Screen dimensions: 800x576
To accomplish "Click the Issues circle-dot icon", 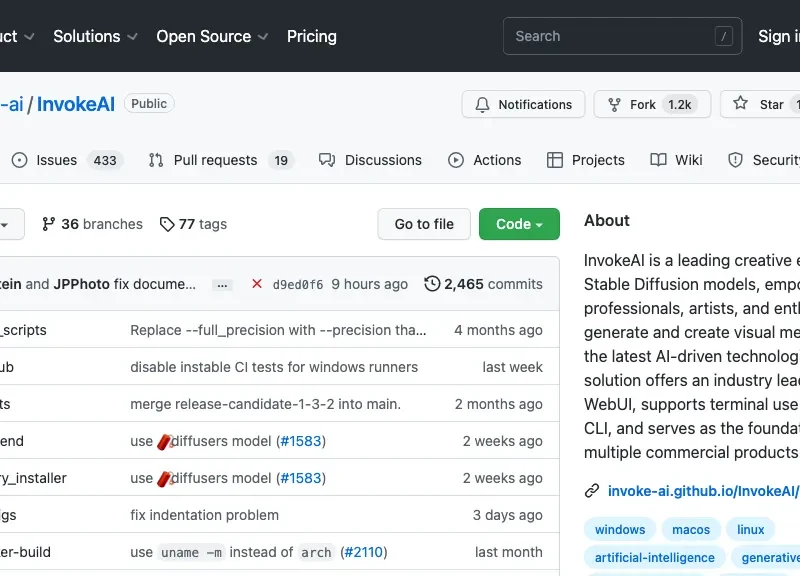I will pyautogui.click(x=19, y=160).
